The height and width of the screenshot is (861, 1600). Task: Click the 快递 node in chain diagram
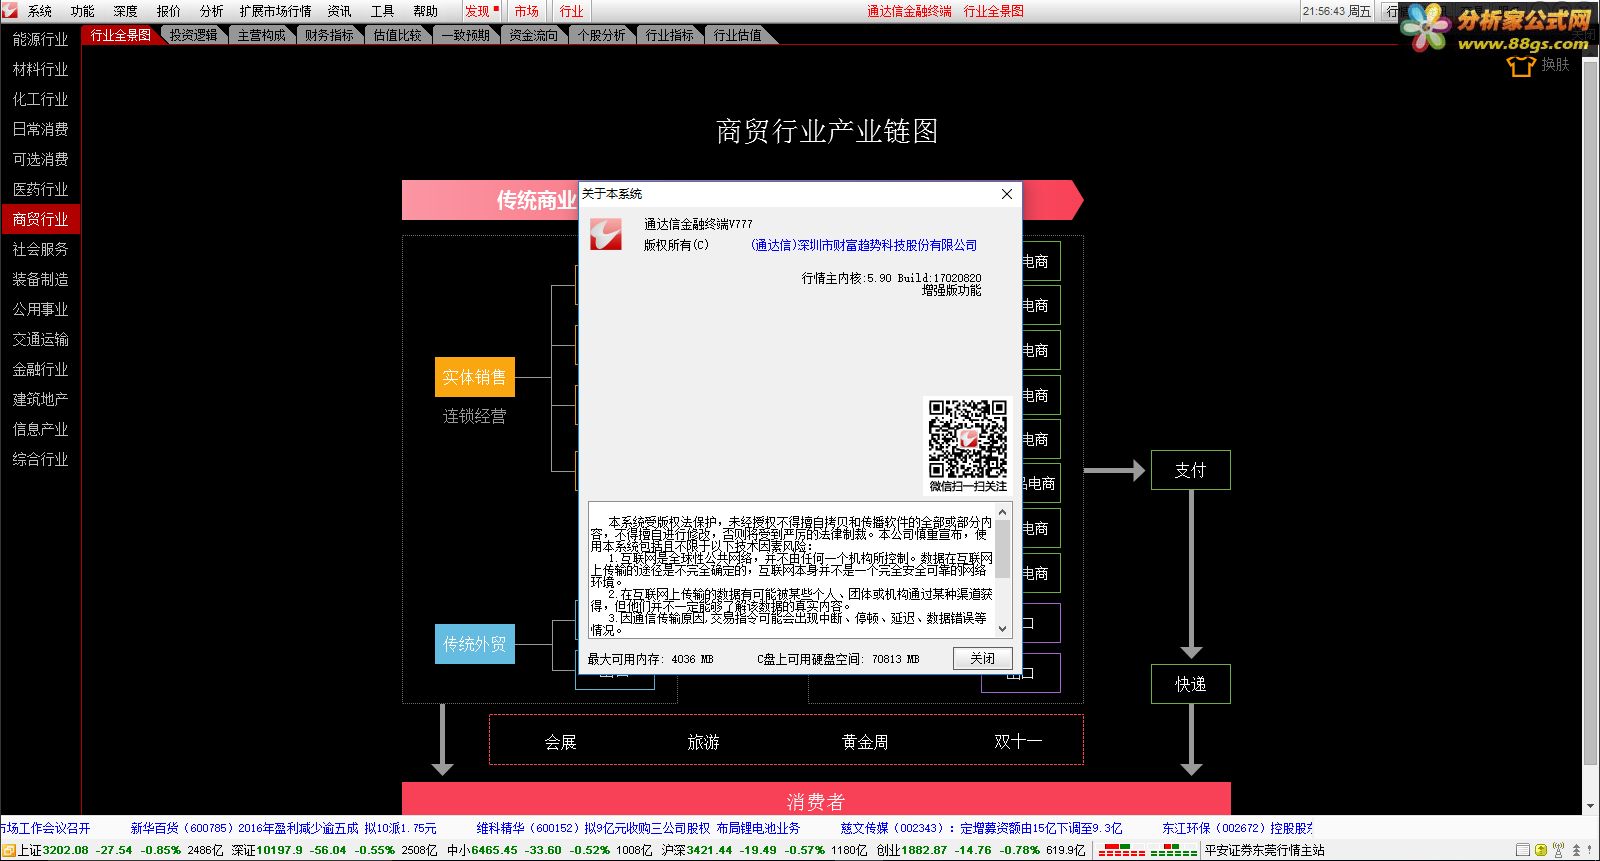(x=1190, y=684)
